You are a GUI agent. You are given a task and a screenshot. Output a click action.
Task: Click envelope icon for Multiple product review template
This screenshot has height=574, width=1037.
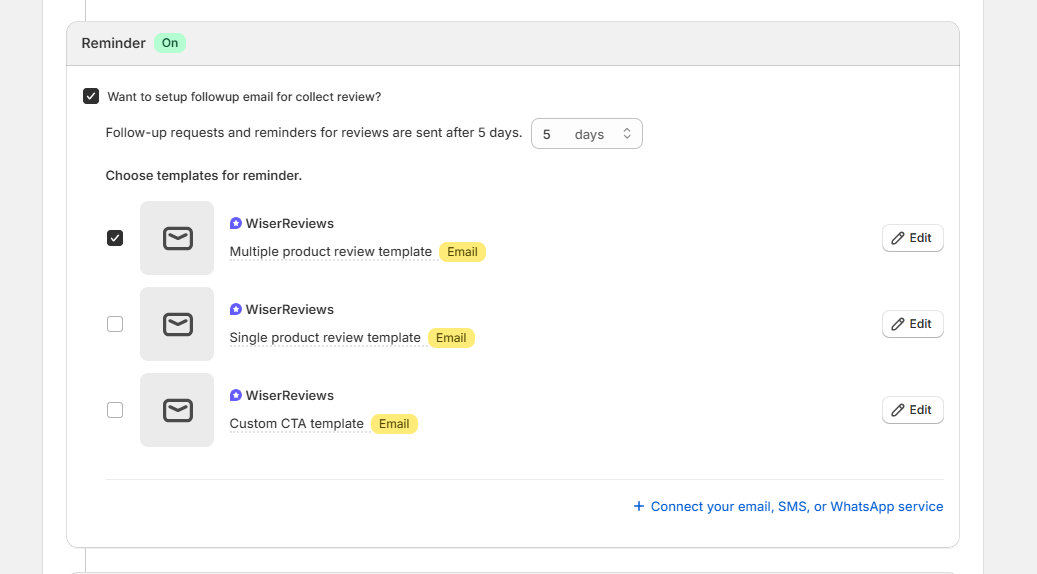(177, 238)
